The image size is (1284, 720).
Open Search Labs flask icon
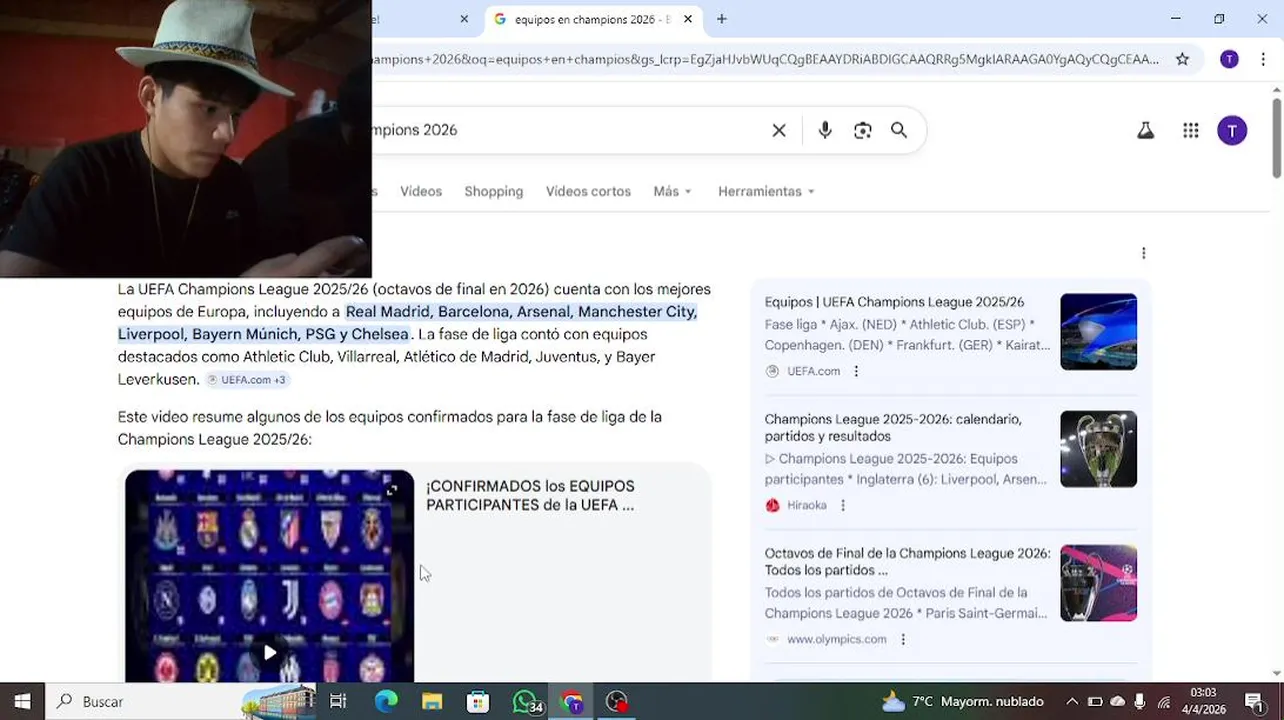point(1146,130)
